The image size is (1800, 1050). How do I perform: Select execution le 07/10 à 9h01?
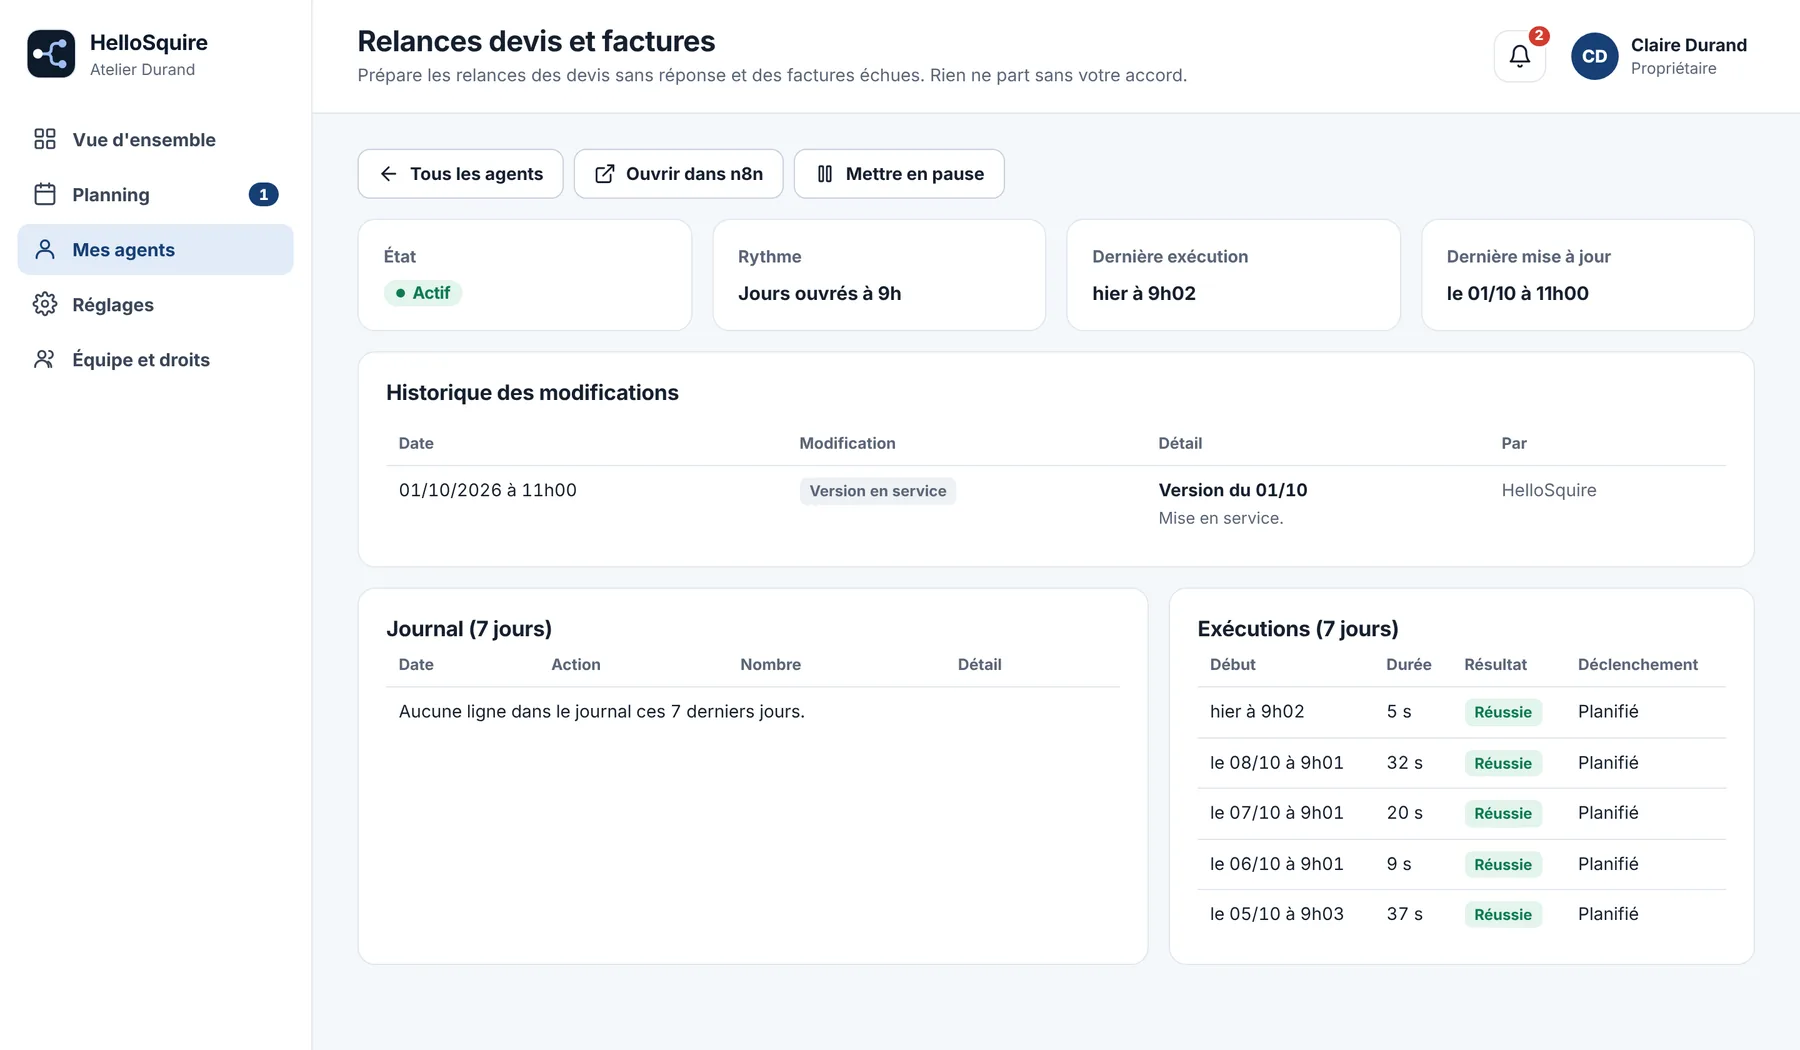[x=1462, y=813]
